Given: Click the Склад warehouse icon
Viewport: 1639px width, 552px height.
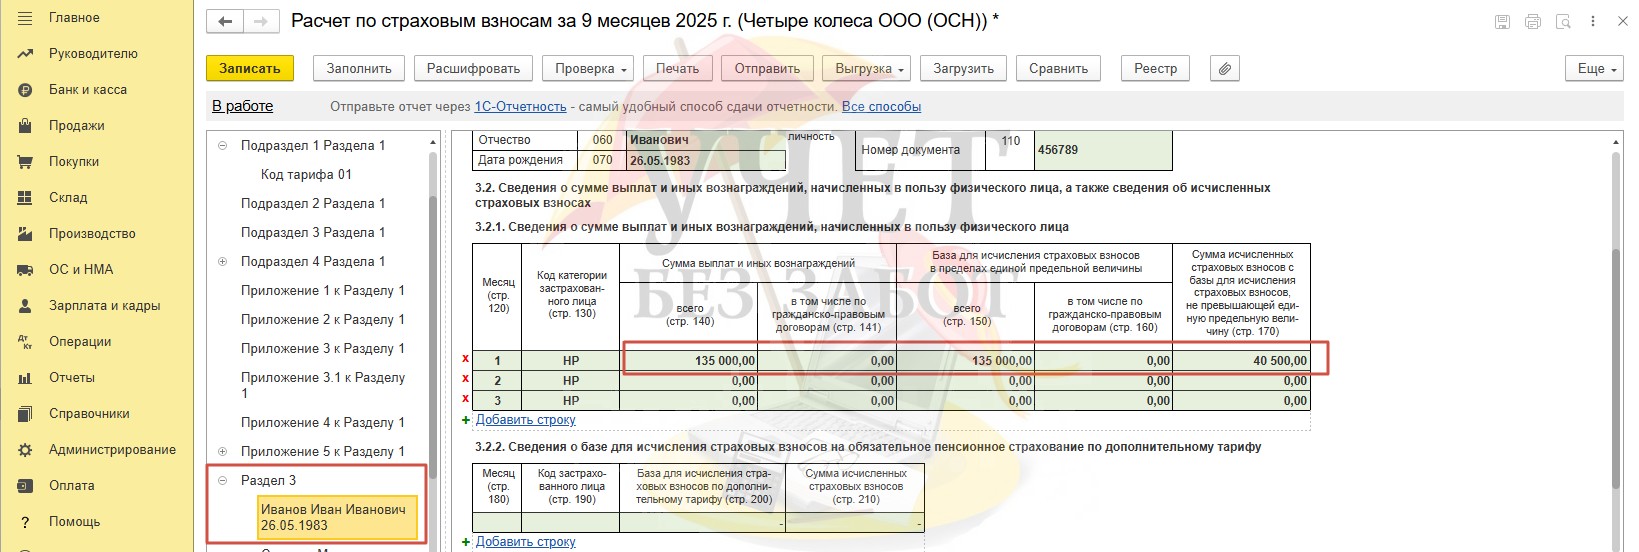Looking at the screenshot, I should pyautogui.click(x=26, y=198).
